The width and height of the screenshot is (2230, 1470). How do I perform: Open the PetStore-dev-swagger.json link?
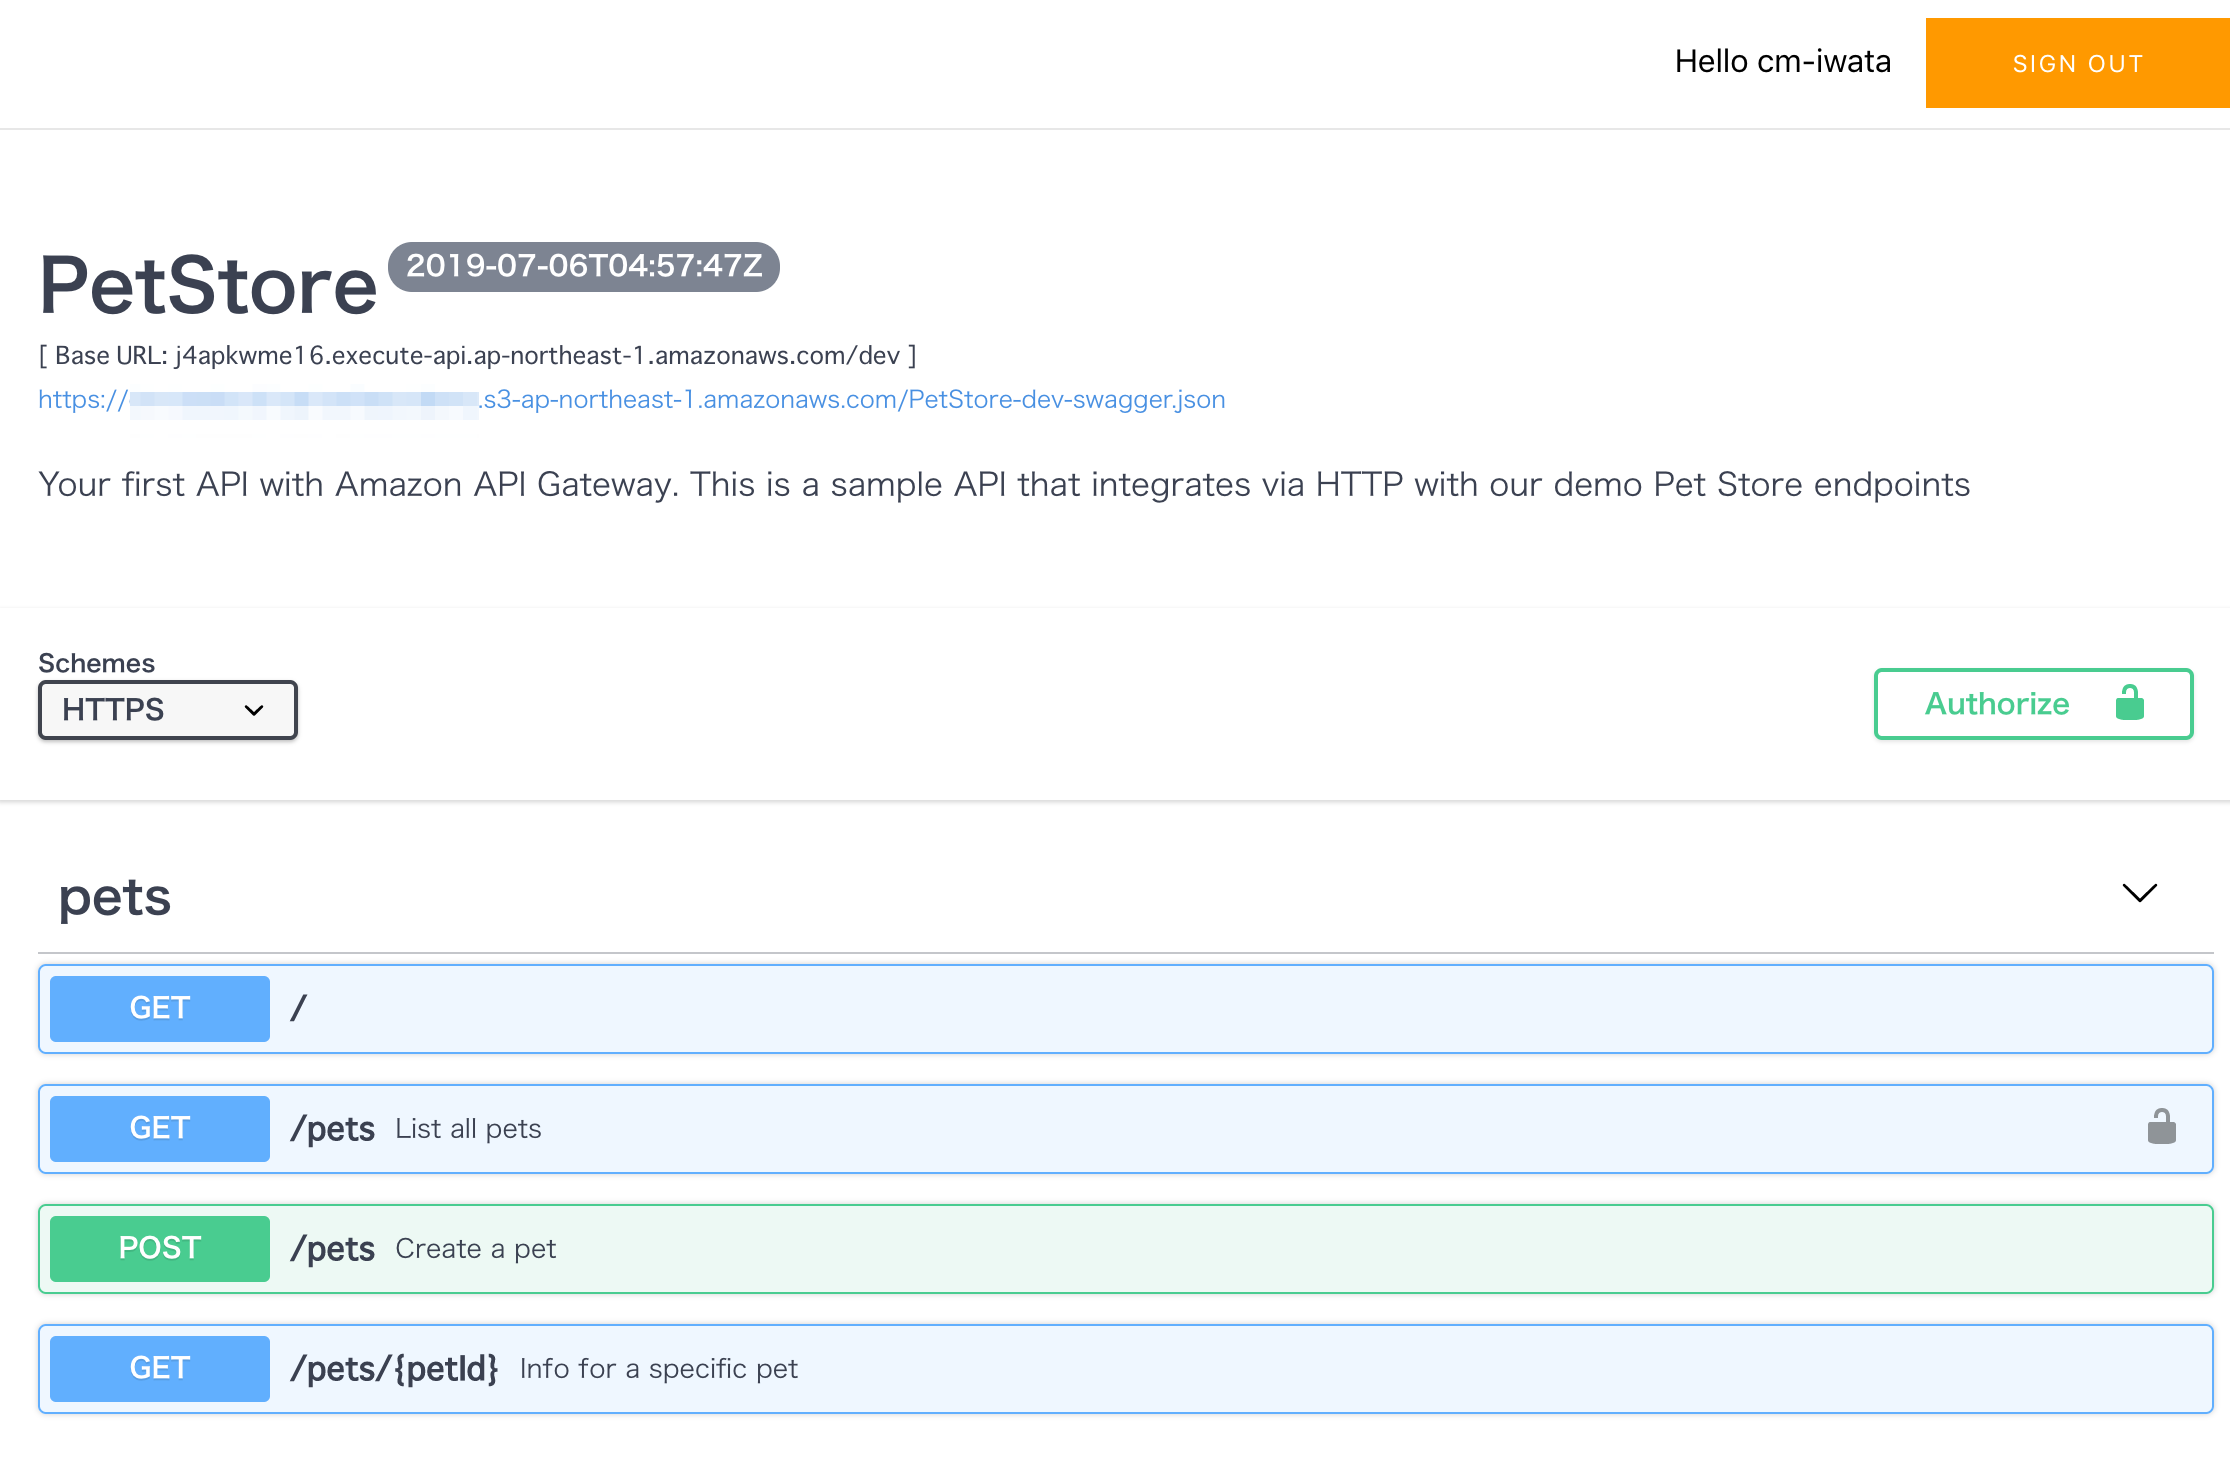point(631,399)
